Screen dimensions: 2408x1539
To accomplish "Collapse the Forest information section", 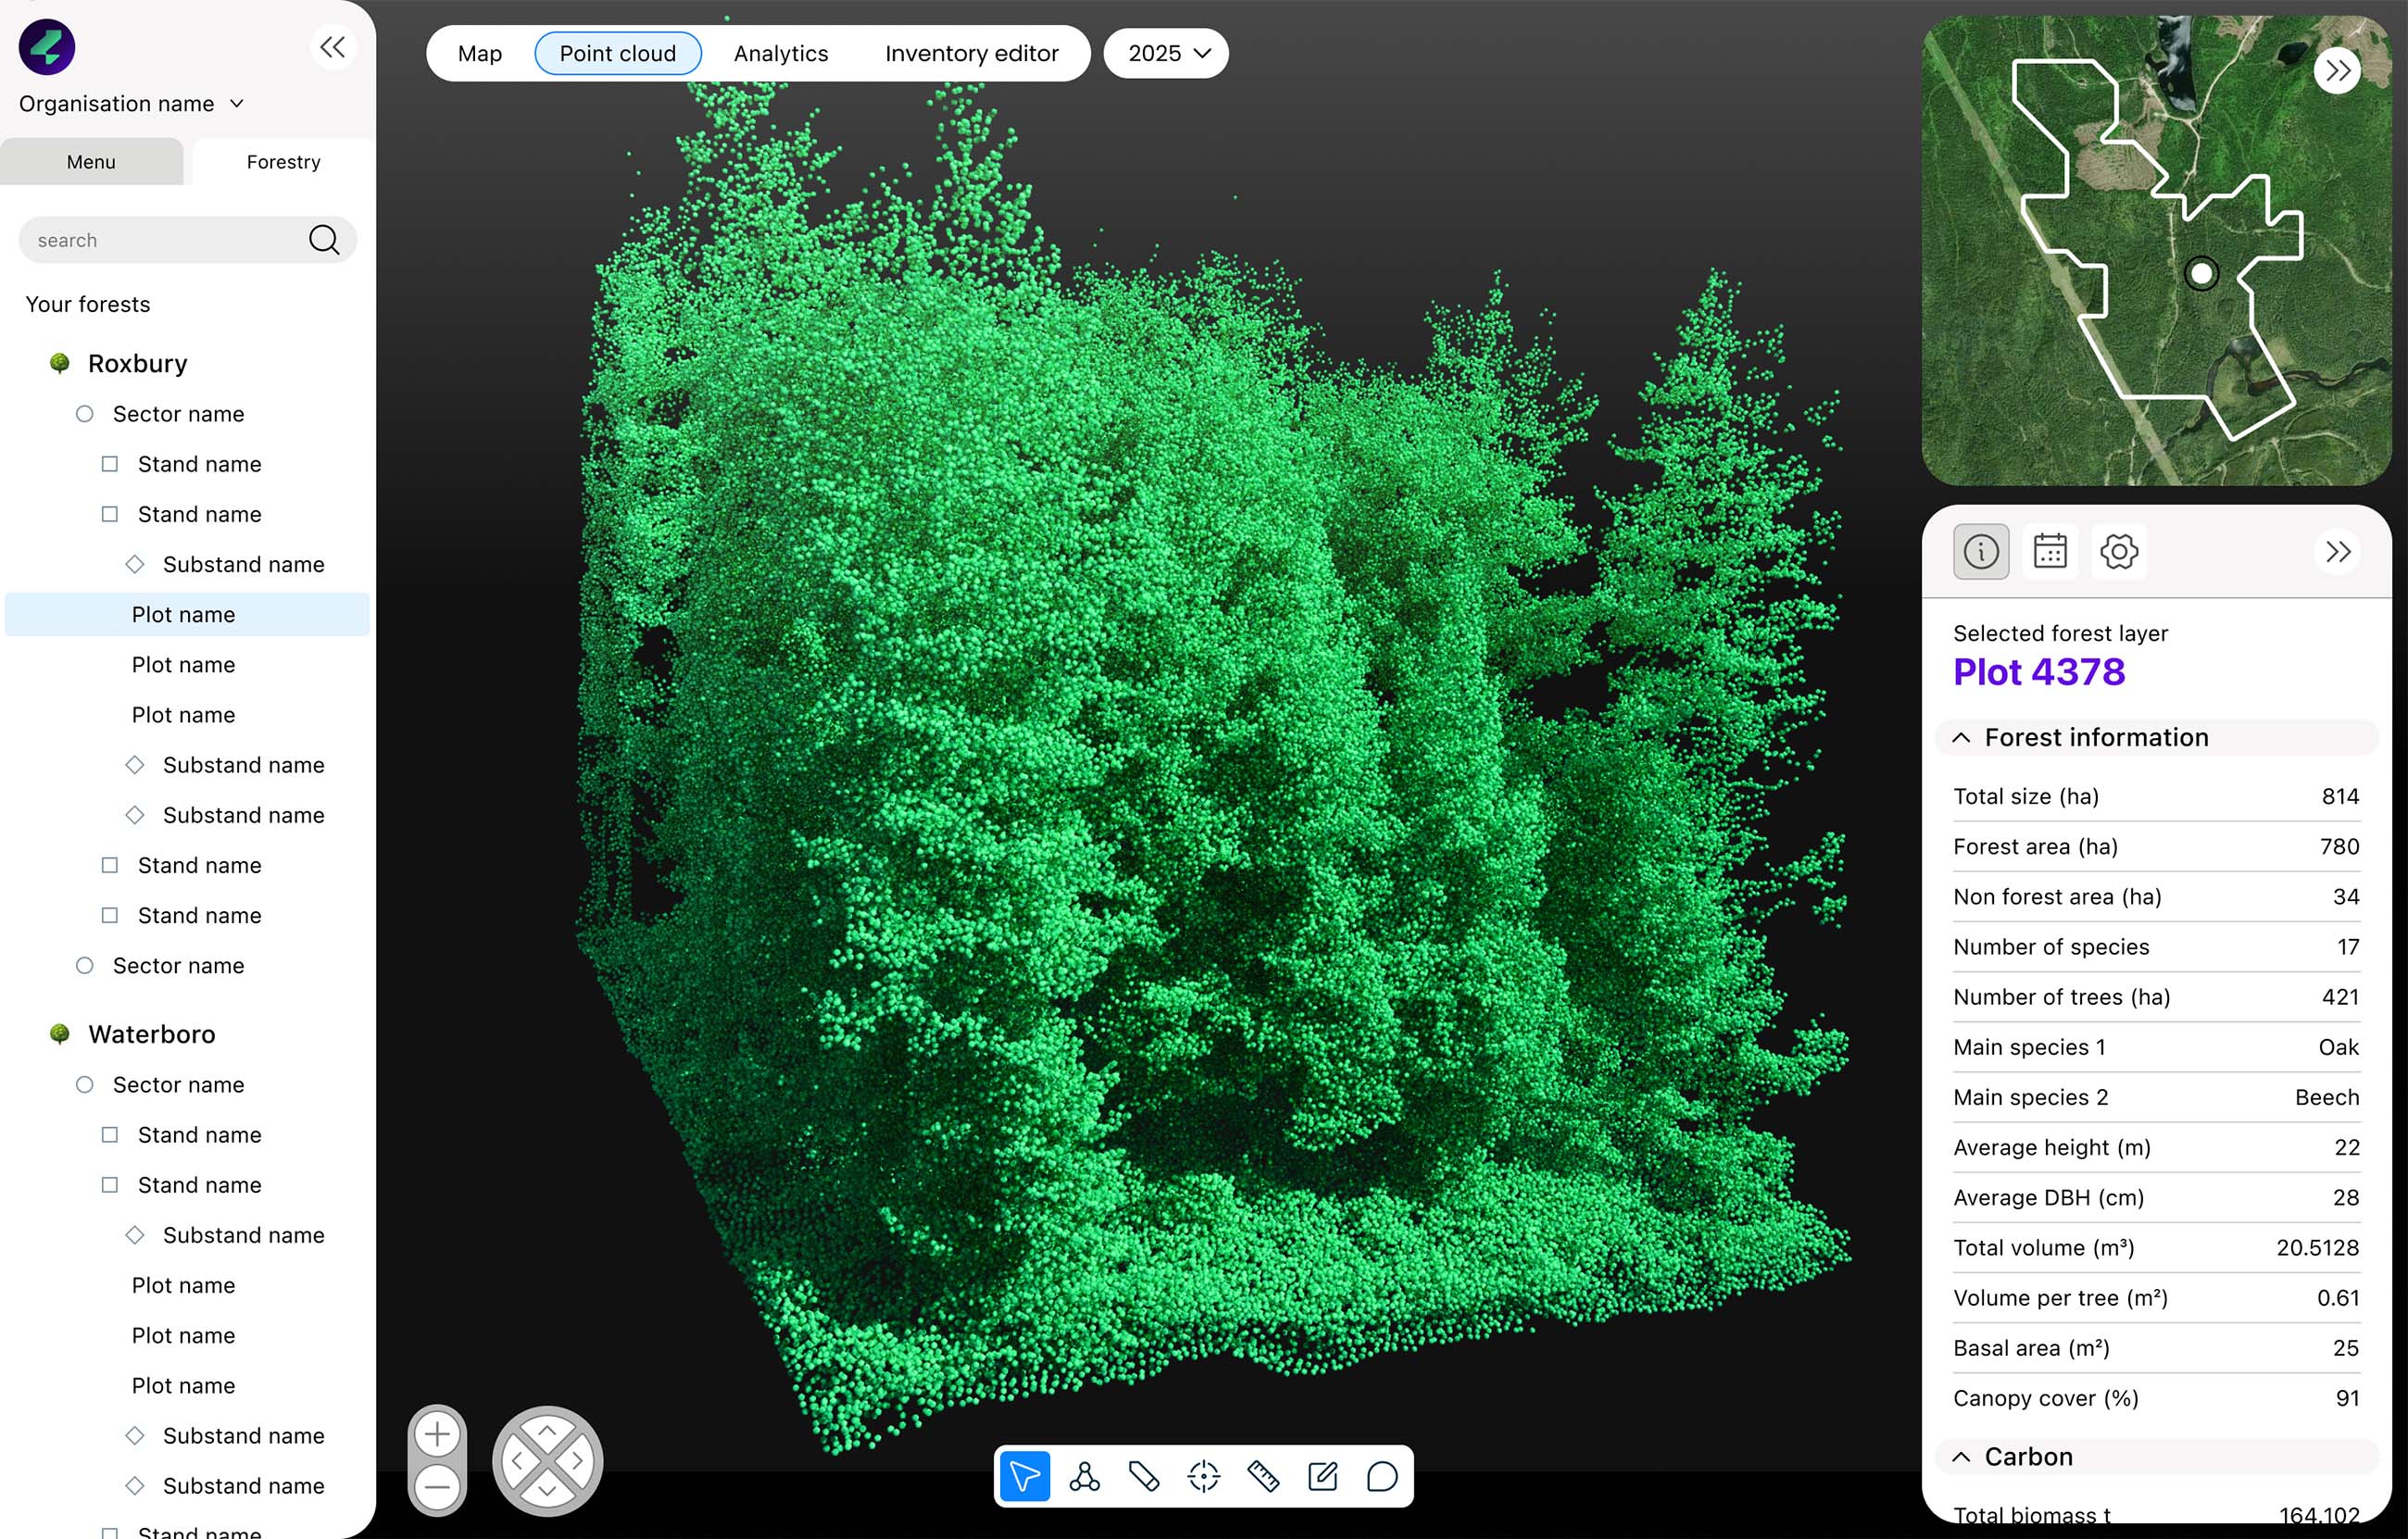I will 1961,738.
